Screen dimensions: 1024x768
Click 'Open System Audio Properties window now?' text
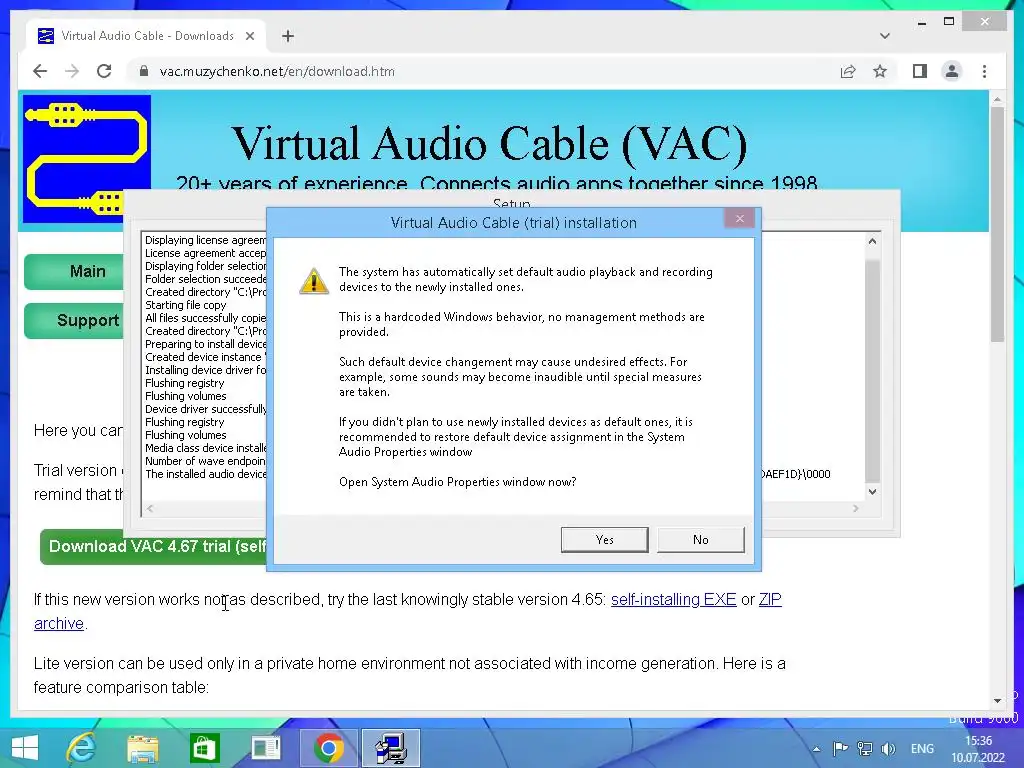tap(457, 482)
